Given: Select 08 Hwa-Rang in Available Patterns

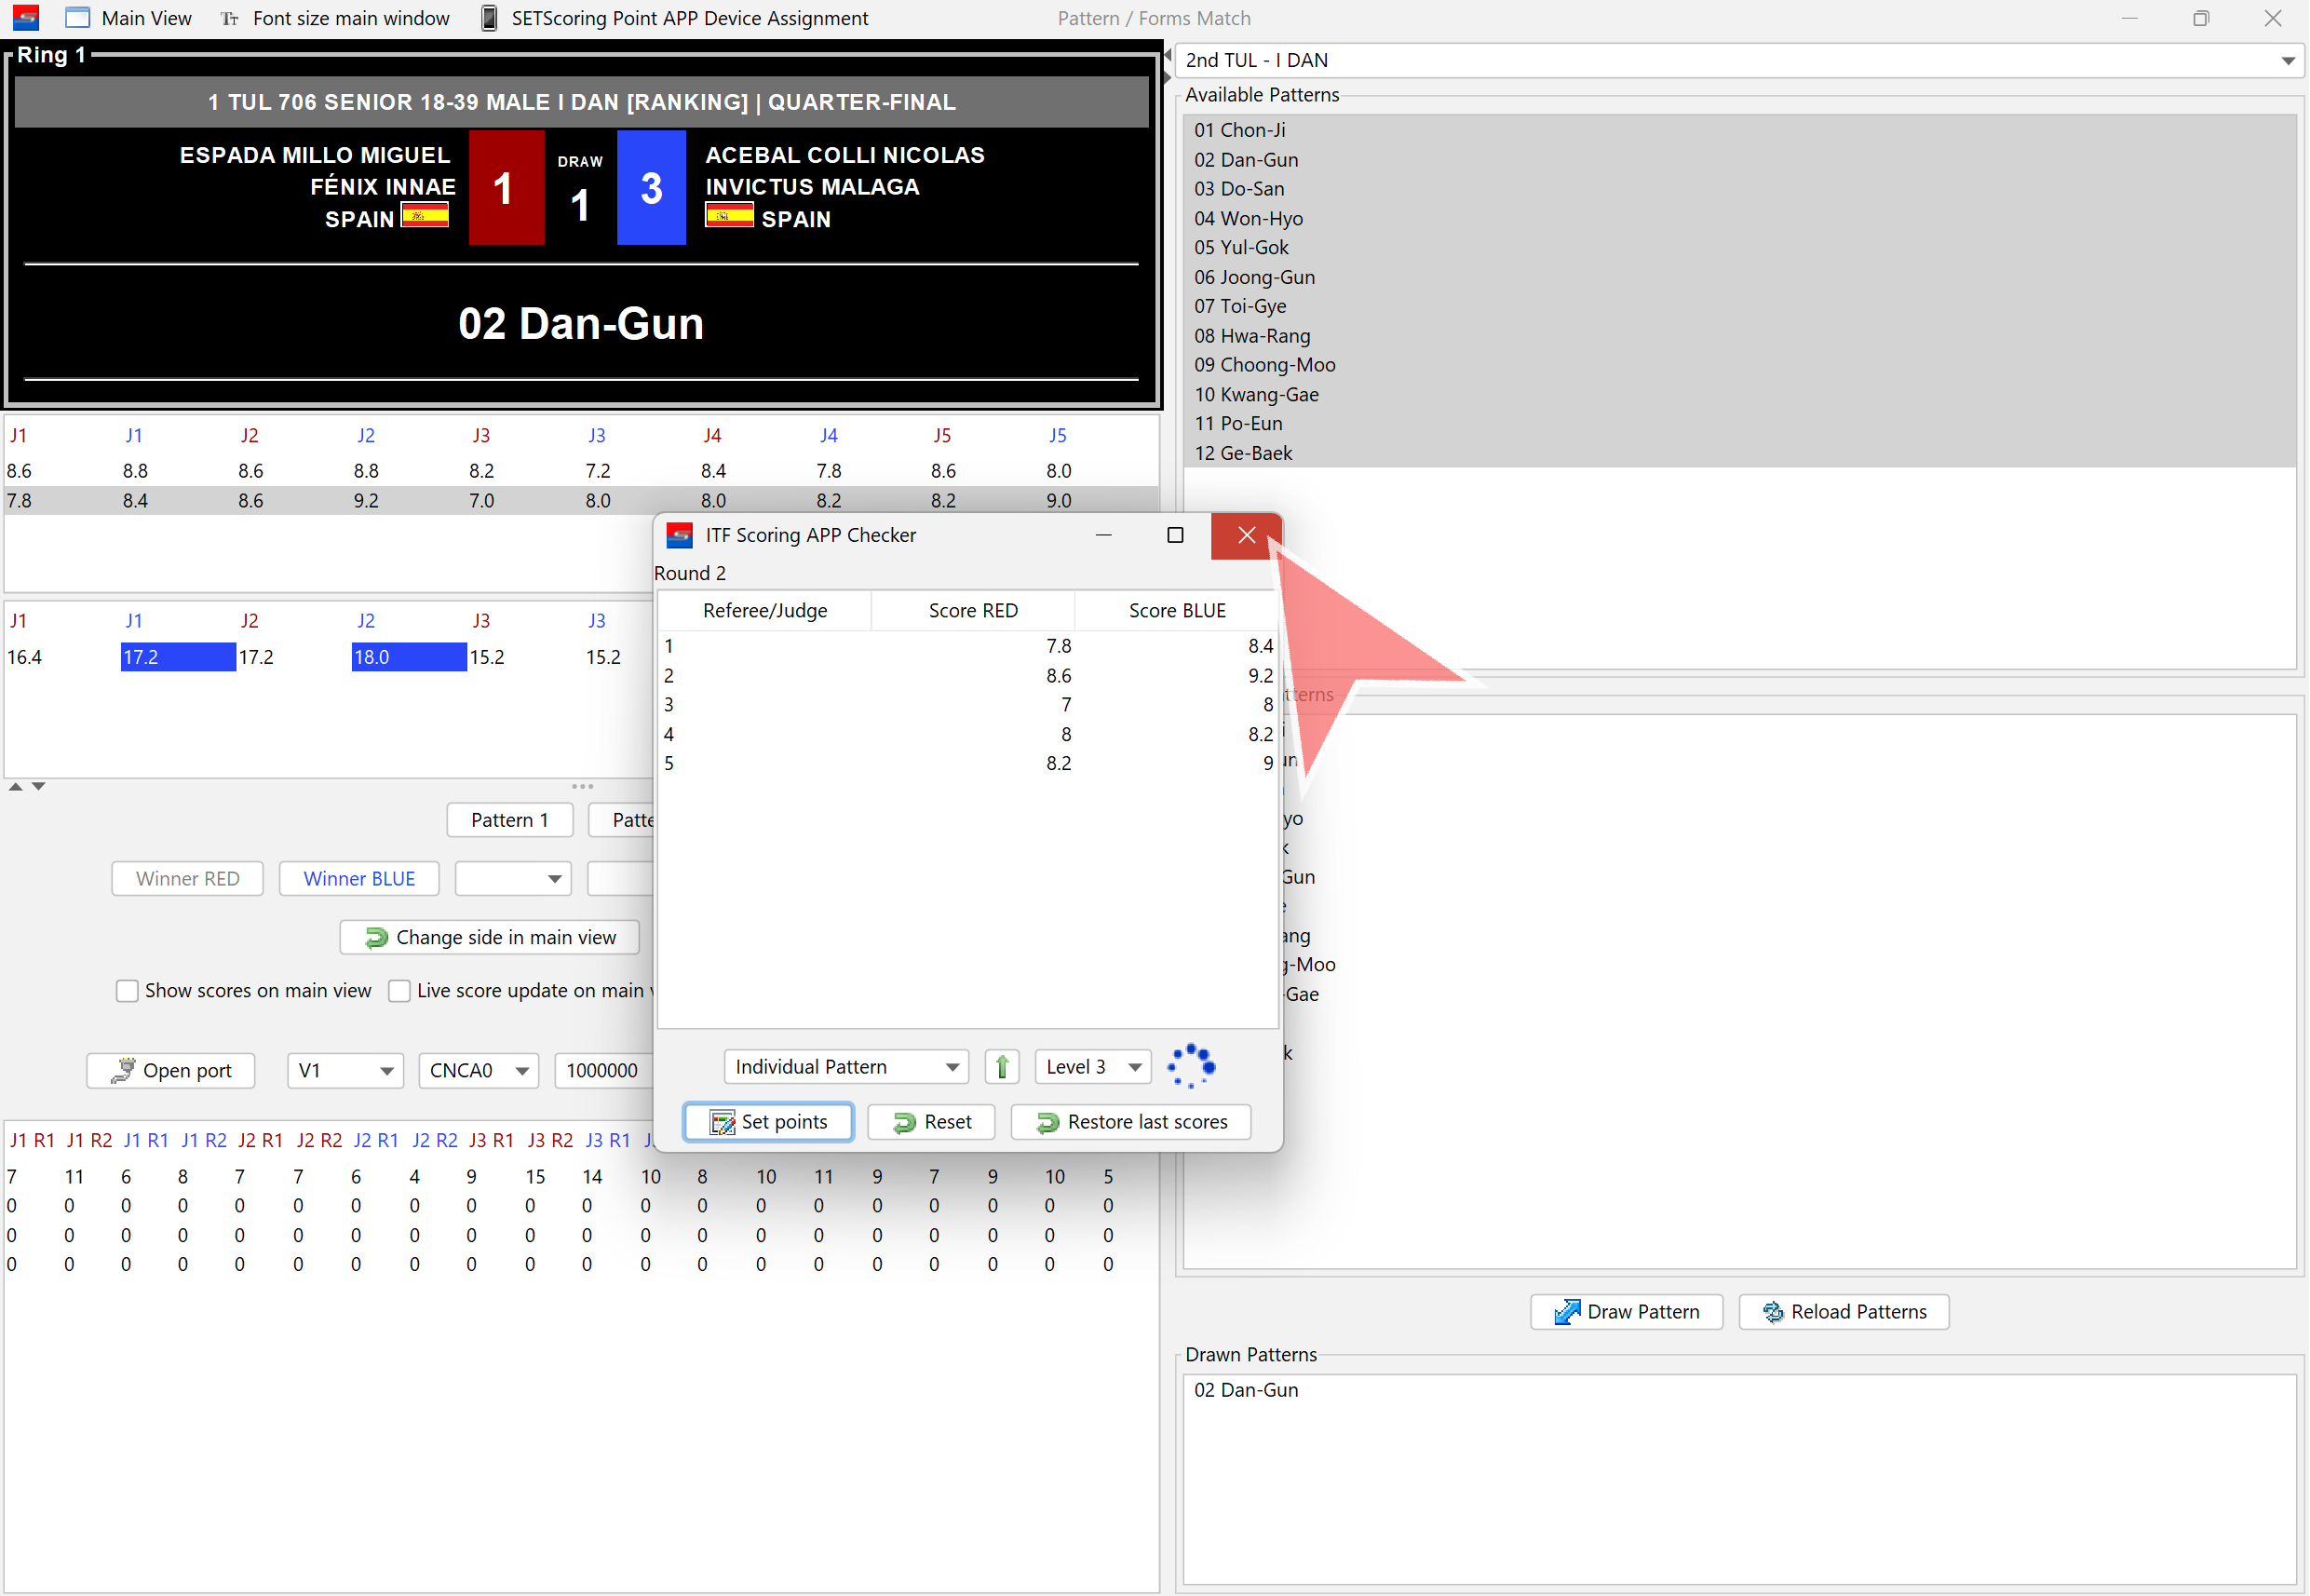Looking at the screenshot, I should click(x=1740, y=336).
